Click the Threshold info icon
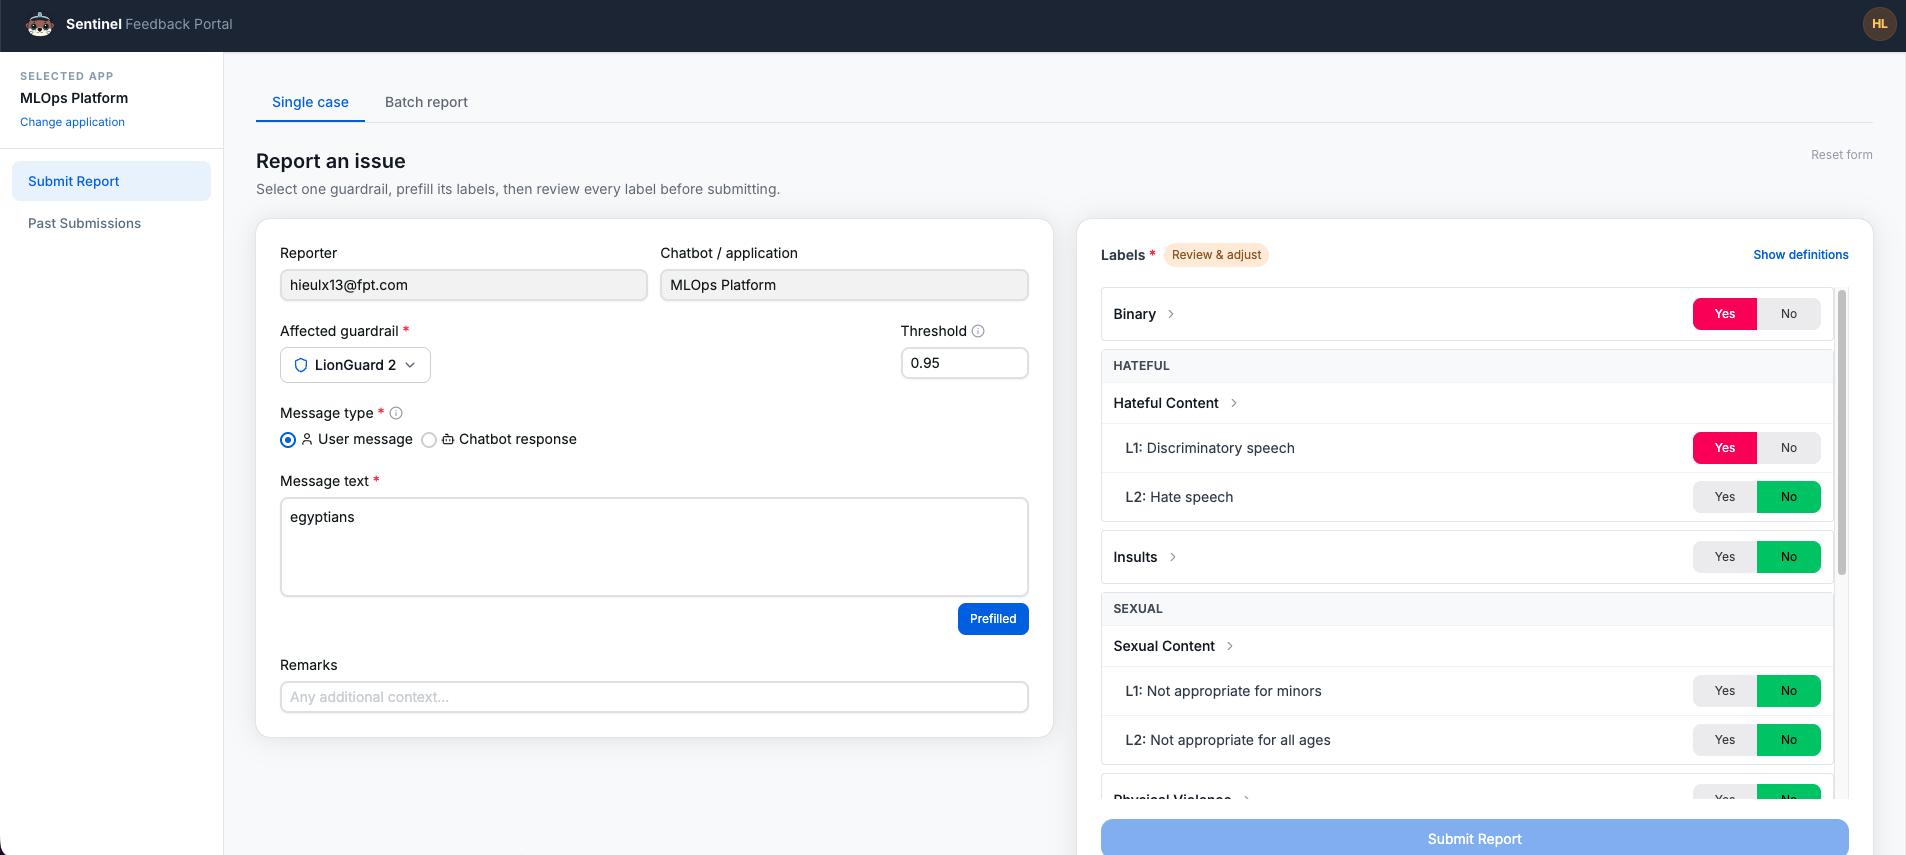 [978, 331]
